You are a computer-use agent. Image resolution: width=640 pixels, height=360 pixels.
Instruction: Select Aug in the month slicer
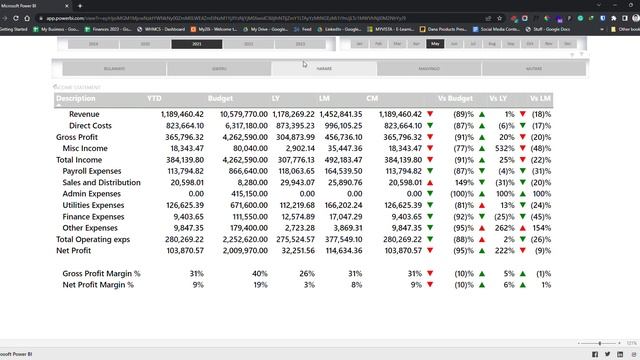tap(492, 44)
